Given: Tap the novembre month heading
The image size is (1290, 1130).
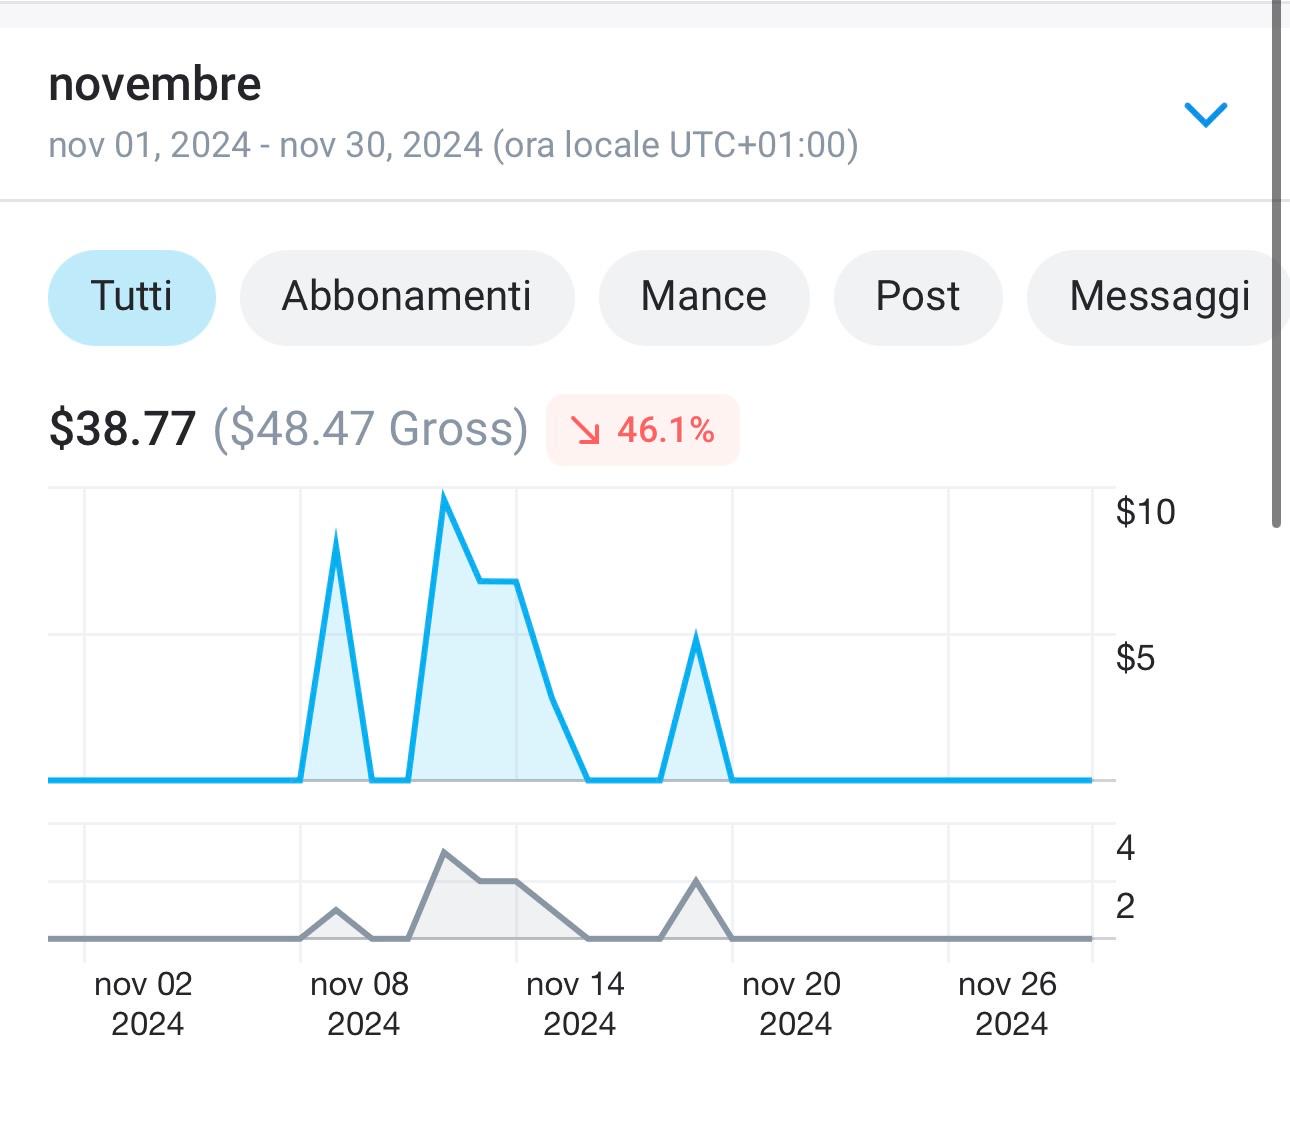Looking at the screenshot, I should pos(155,84).
